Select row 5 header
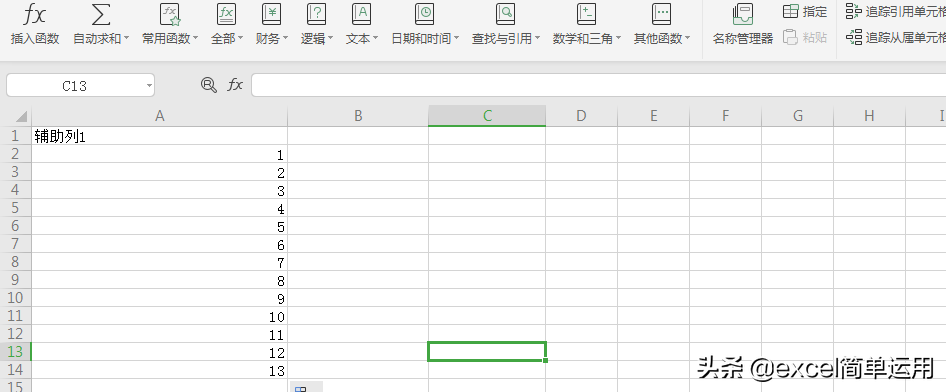The width and height of the screenshot is (946, 392). click(15, 208)
